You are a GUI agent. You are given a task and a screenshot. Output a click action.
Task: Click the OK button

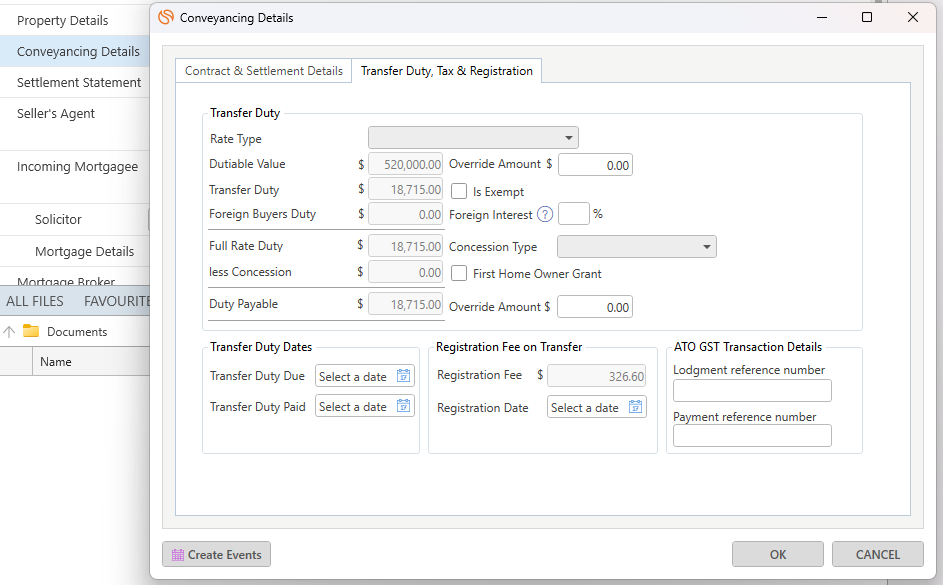pos(778,554)
